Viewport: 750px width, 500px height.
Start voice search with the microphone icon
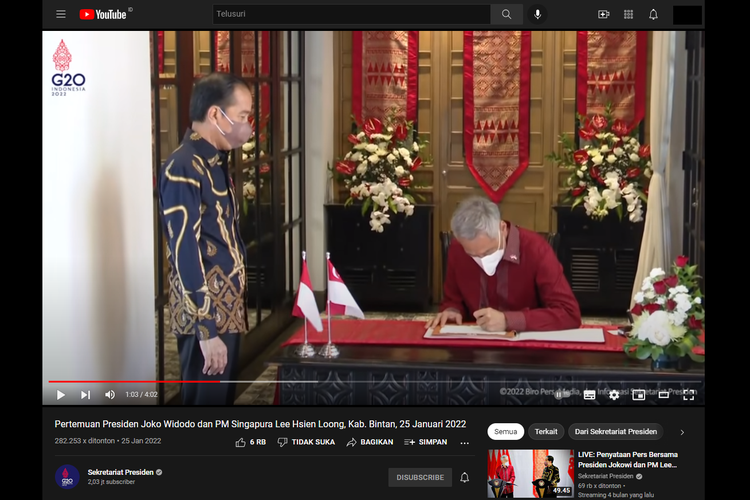(538, 14)
